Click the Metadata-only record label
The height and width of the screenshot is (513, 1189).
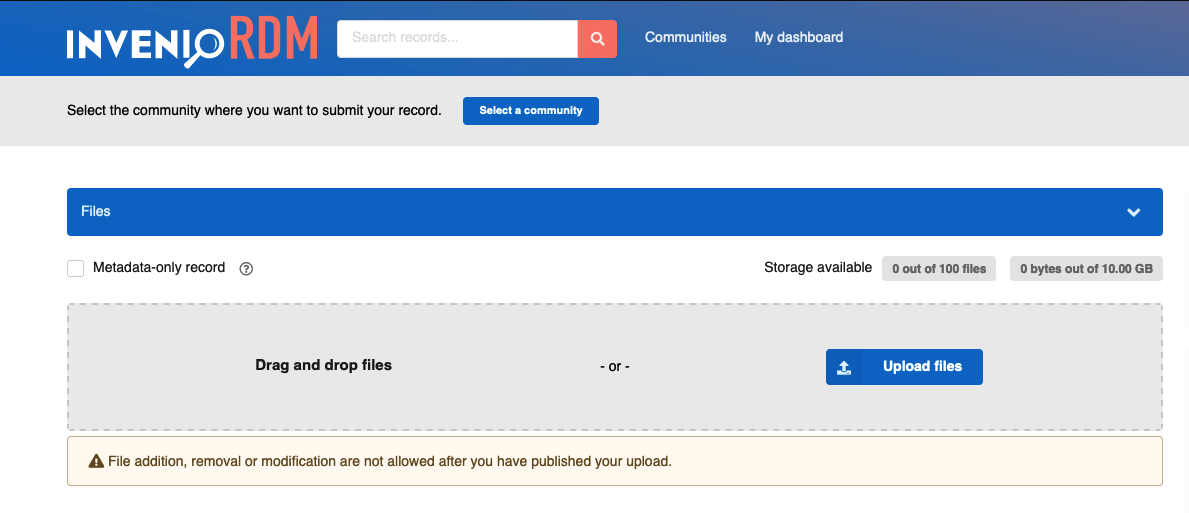[159, 268]
